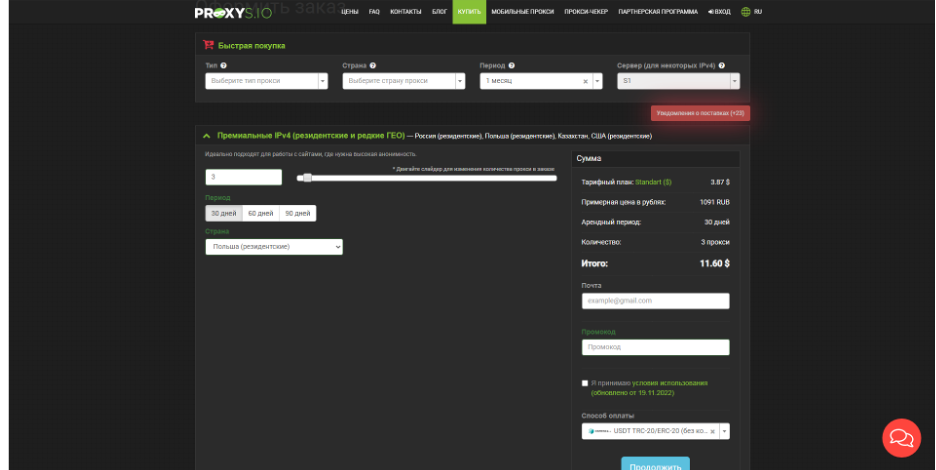Open ПАРТНЕРСКАЯ ПРОГРАММА in the menu
The image size is (936, 470).
(x=658, y=12)
